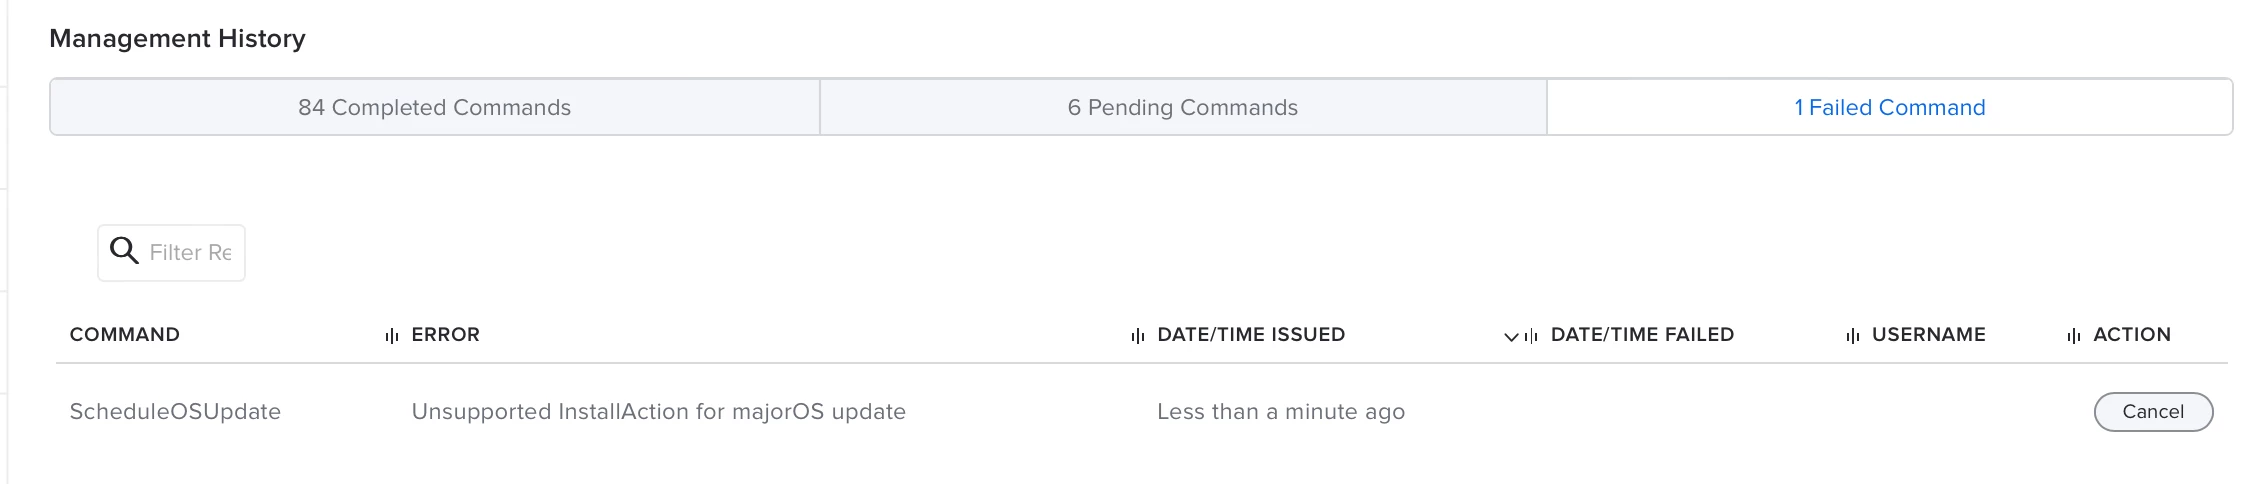The width and height of the screenshot is (2256, 484).
Task: Click the column divider icon before ERROR
Action: click(x=392, y=336)
